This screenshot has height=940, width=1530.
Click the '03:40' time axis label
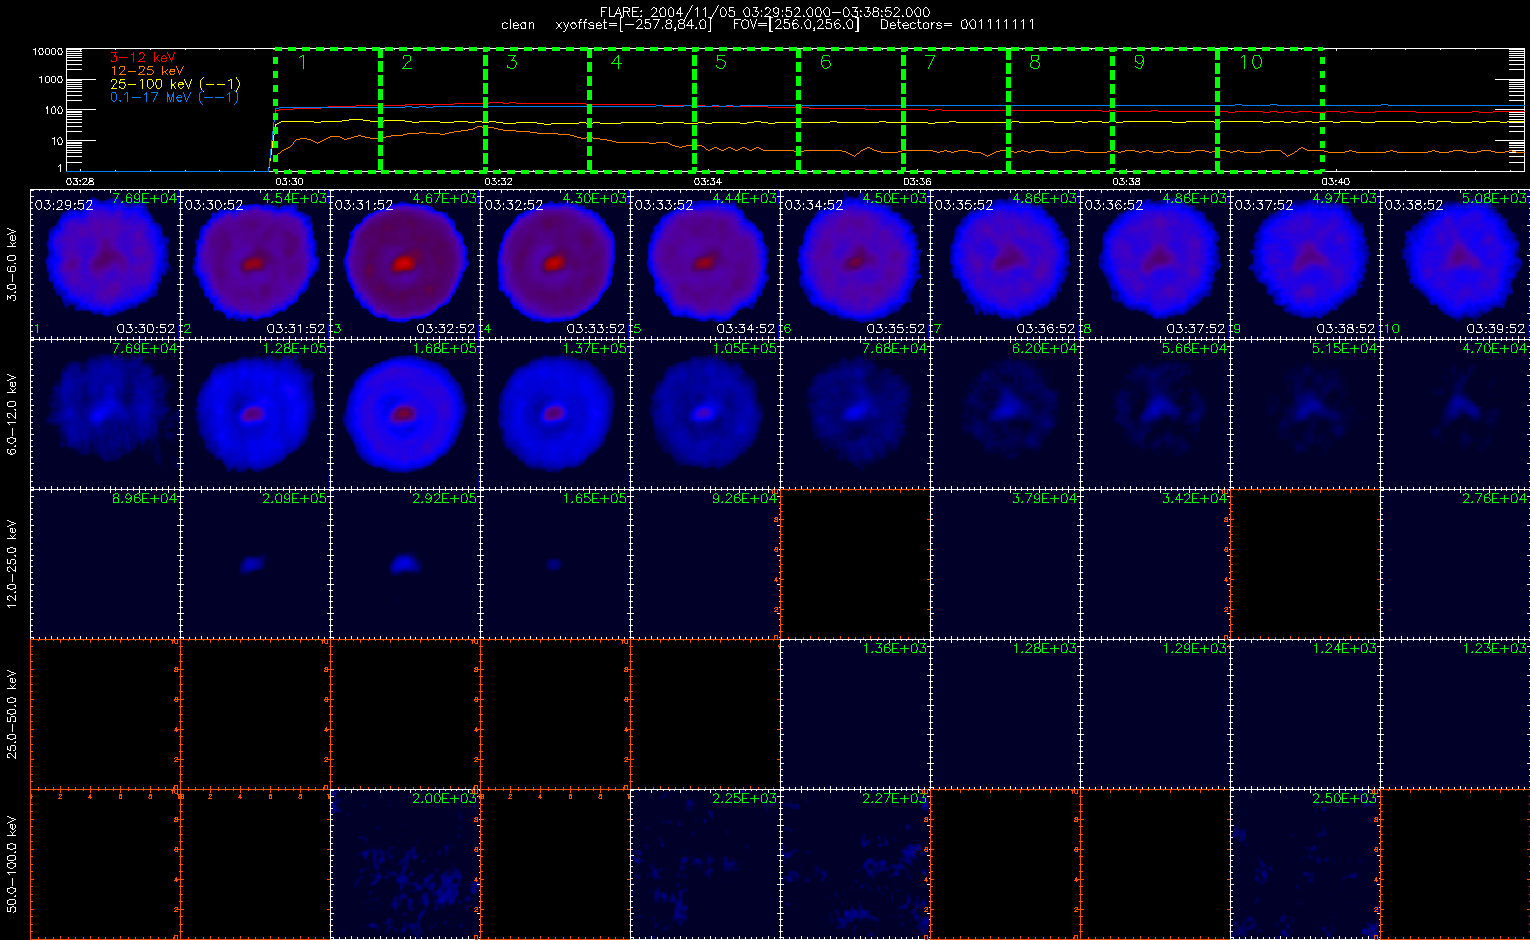(1335, 182)
